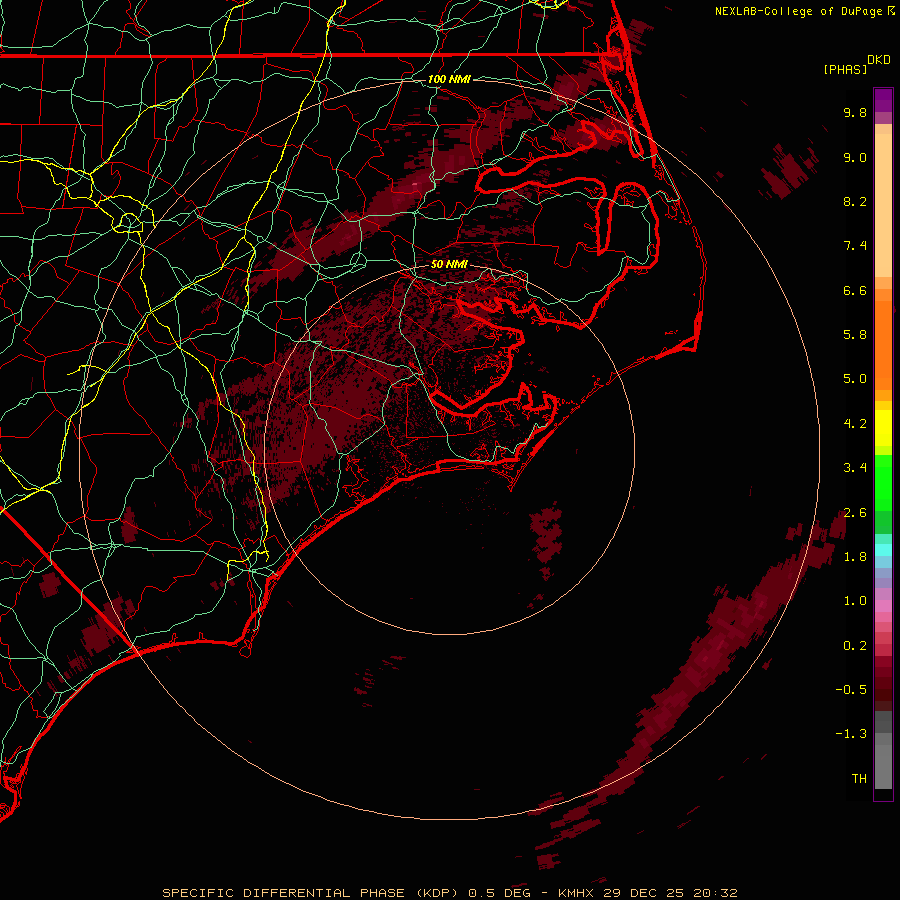This screenshot has height=900, width=900.
Task: Pick the purple top segment of color bar
Action: (x=883, y=100)
